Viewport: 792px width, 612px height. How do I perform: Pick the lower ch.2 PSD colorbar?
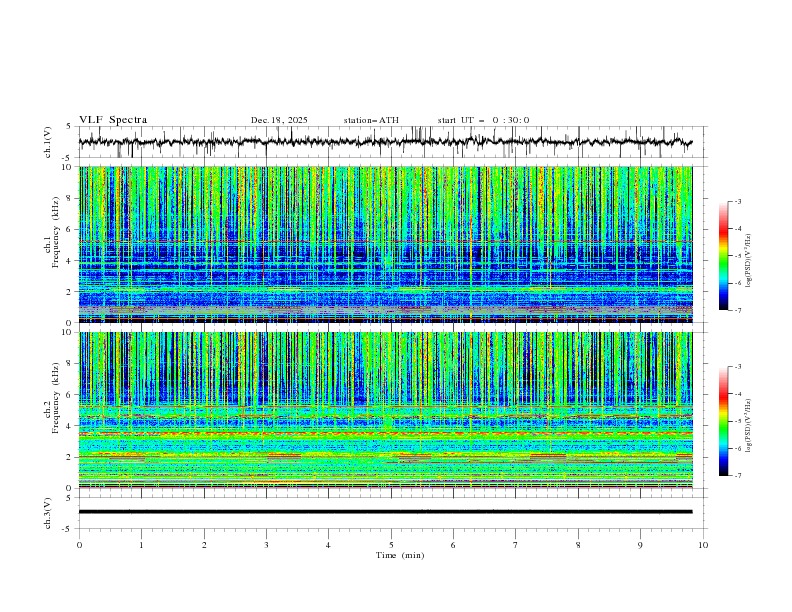click(723, 421)
